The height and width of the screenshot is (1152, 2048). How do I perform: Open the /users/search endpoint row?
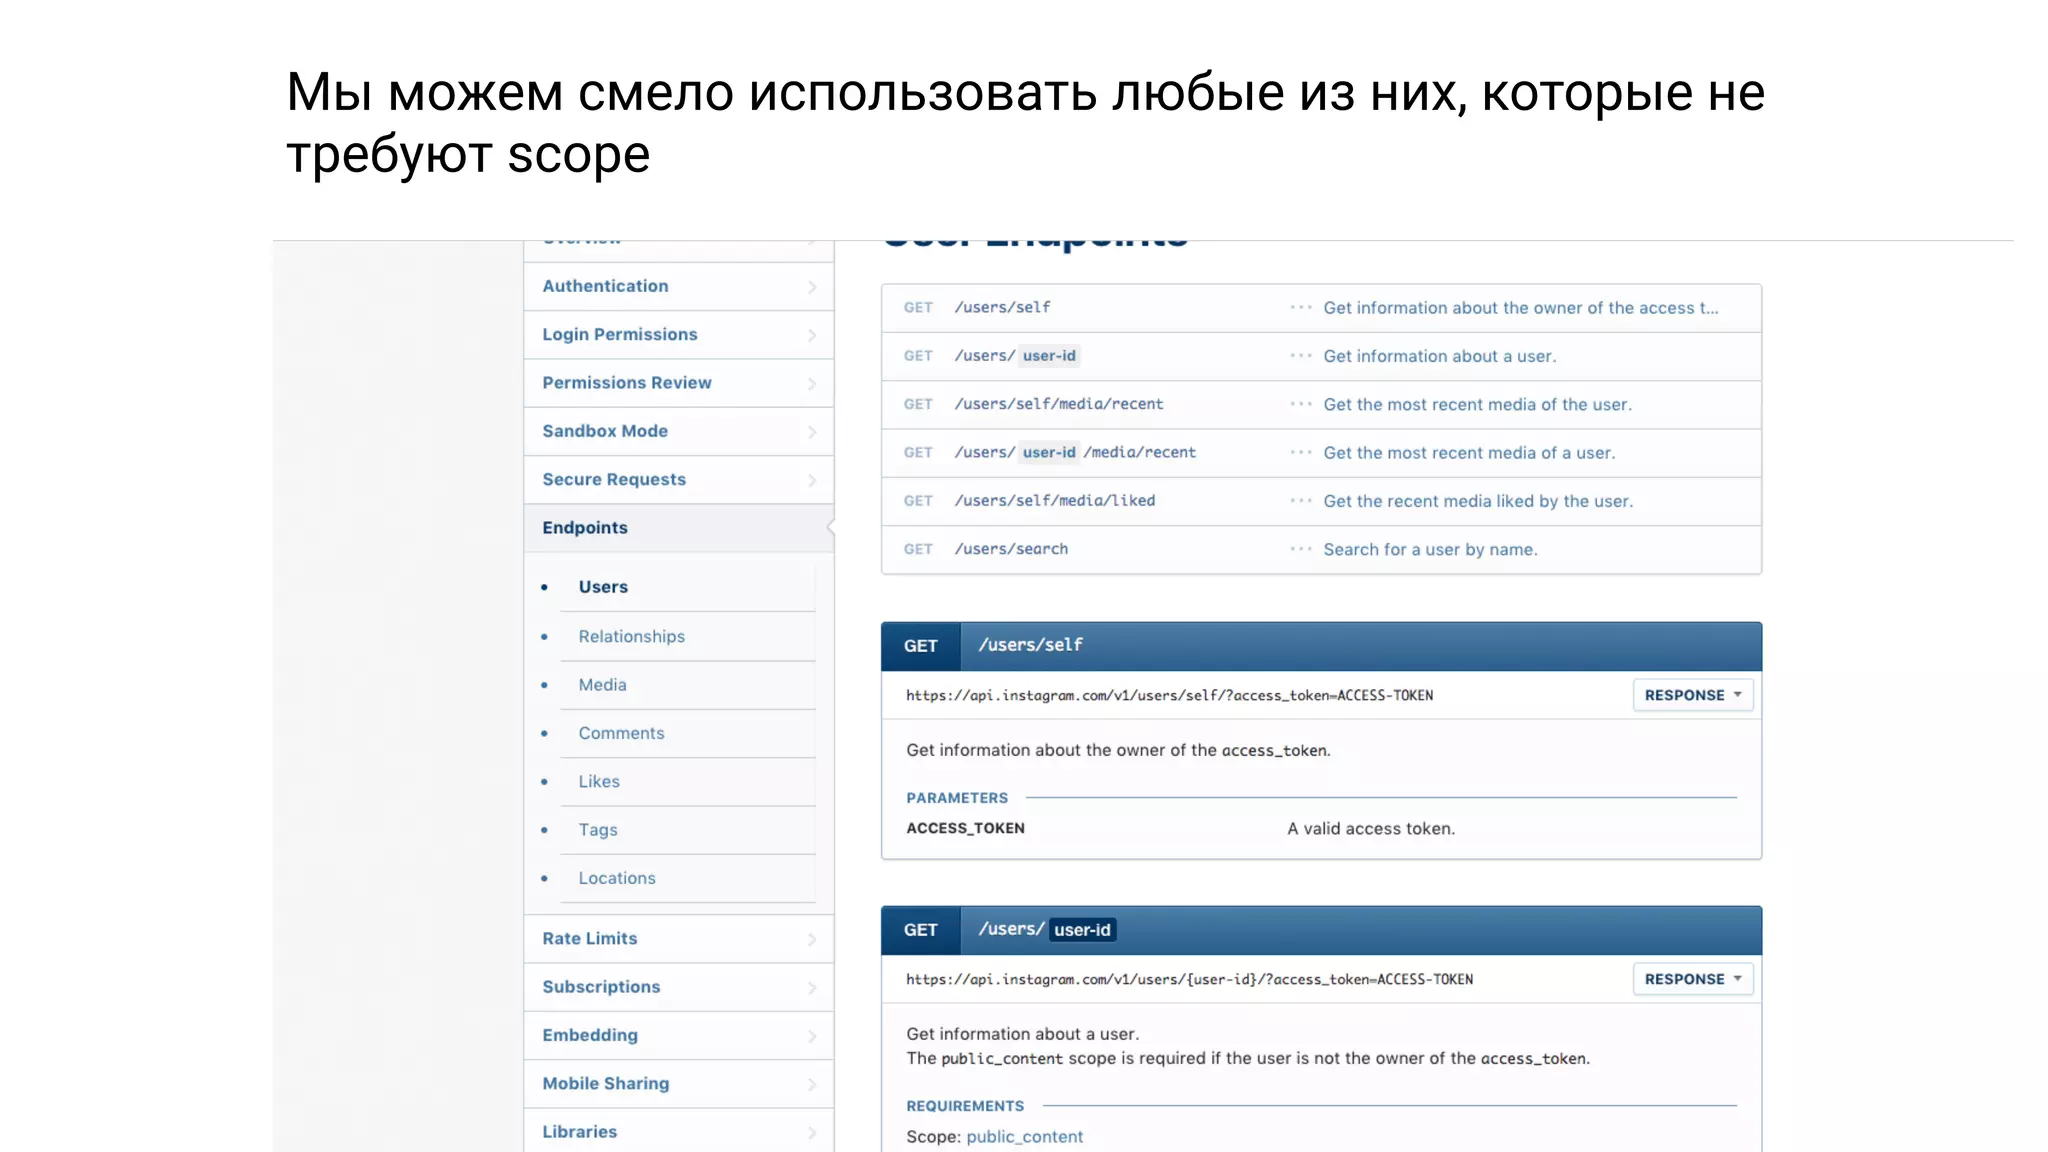coord(1321,549)
